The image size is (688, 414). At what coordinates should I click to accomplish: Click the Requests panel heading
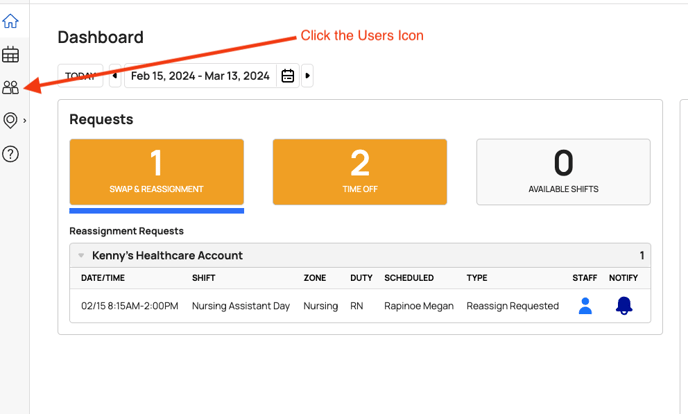tap(101, 119)
